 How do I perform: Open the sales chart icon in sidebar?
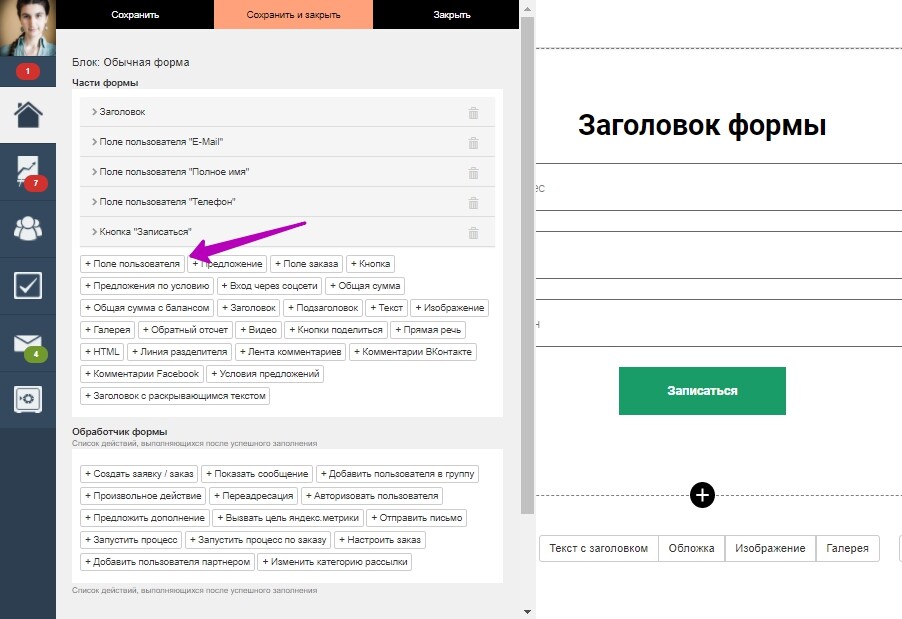tap(28, 171)
